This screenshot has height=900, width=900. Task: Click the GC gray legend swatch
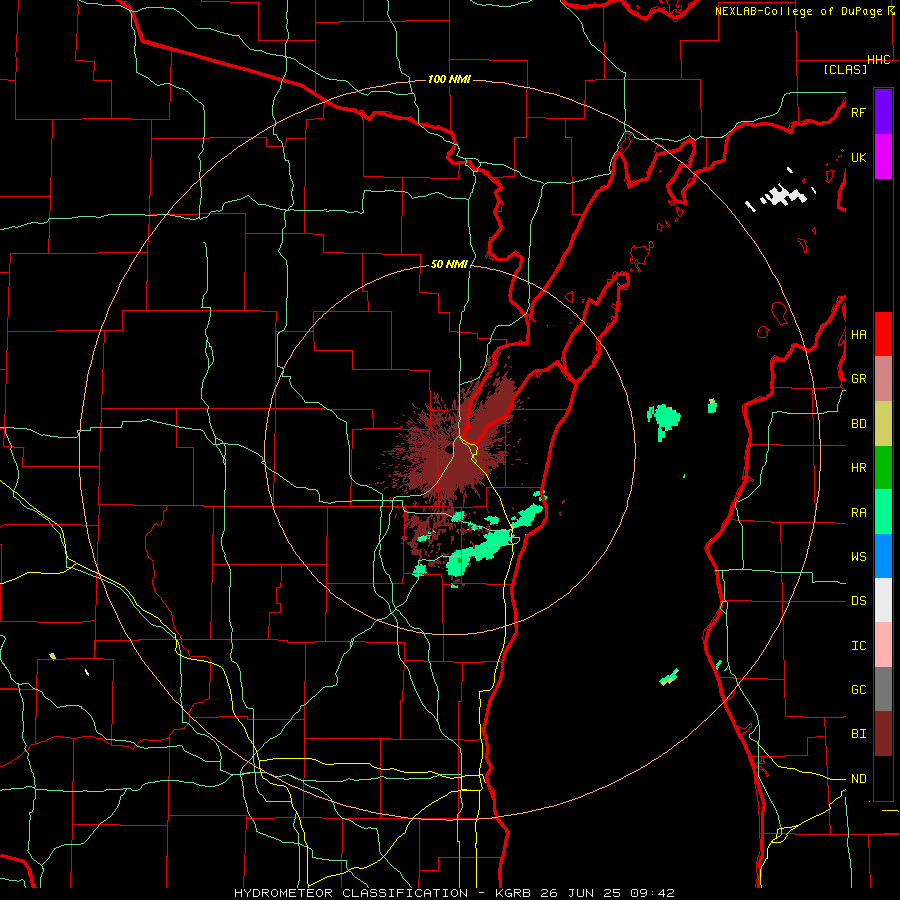(x=883, y=689)
